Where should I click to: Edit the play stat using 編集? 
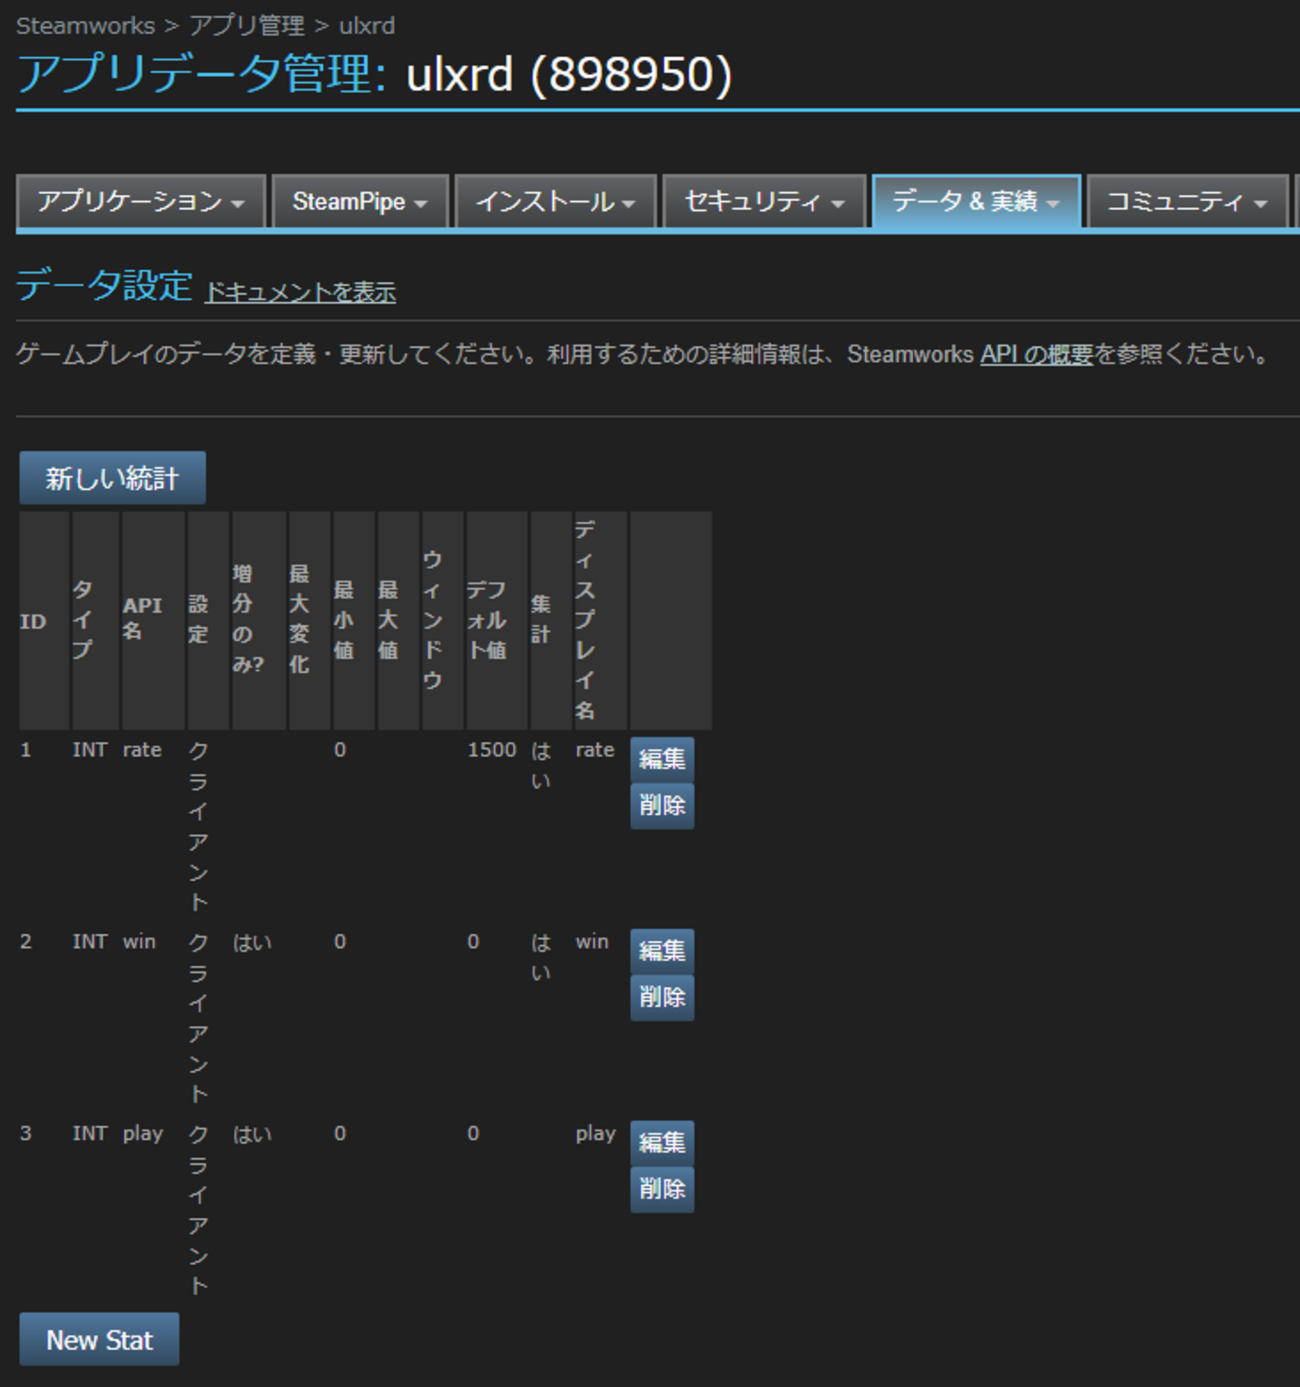(662, 1143)
